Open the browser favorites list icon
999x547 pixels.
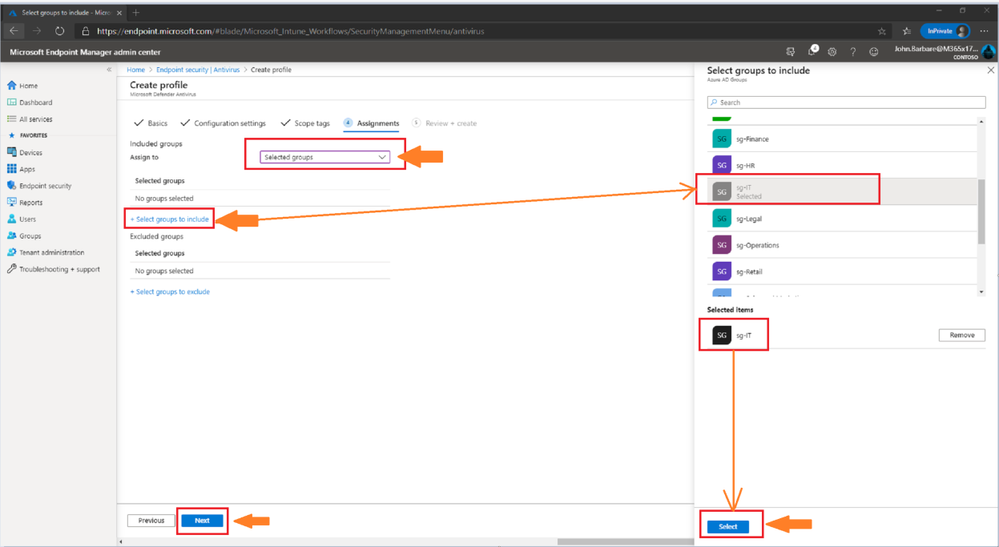(907, 31)
